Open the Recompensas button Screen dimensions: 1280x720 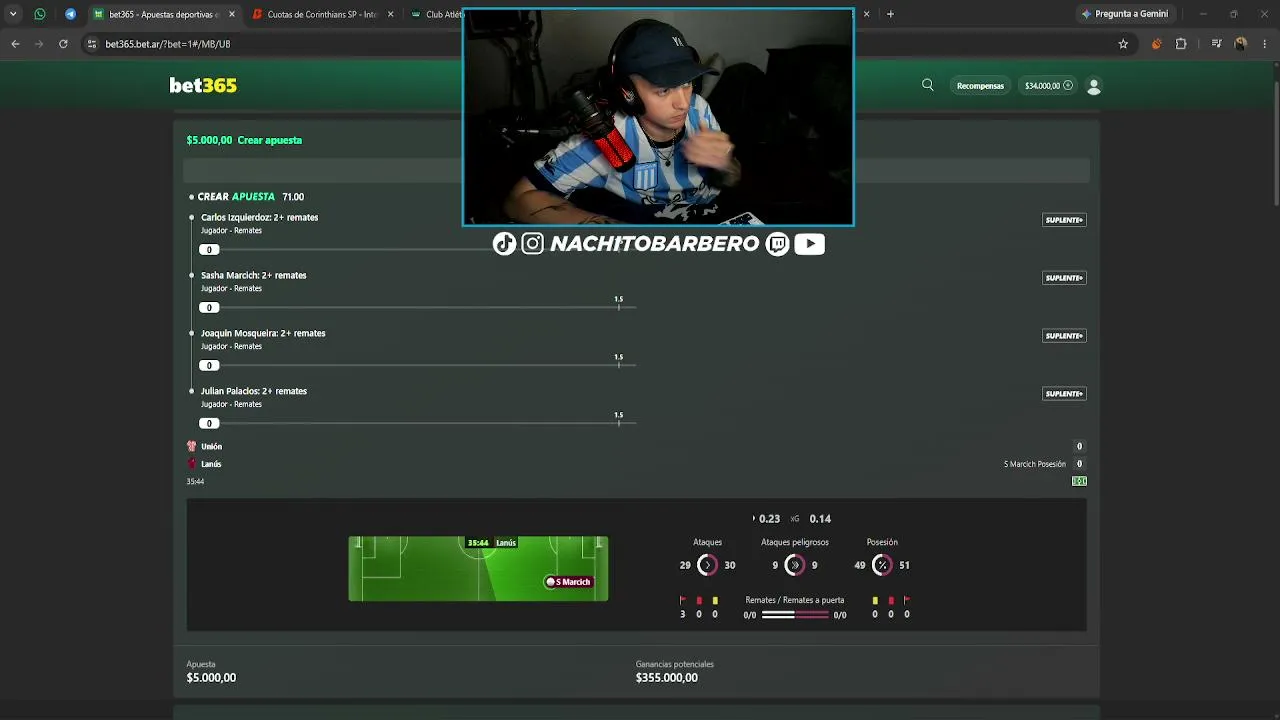[x=980, y=86]
